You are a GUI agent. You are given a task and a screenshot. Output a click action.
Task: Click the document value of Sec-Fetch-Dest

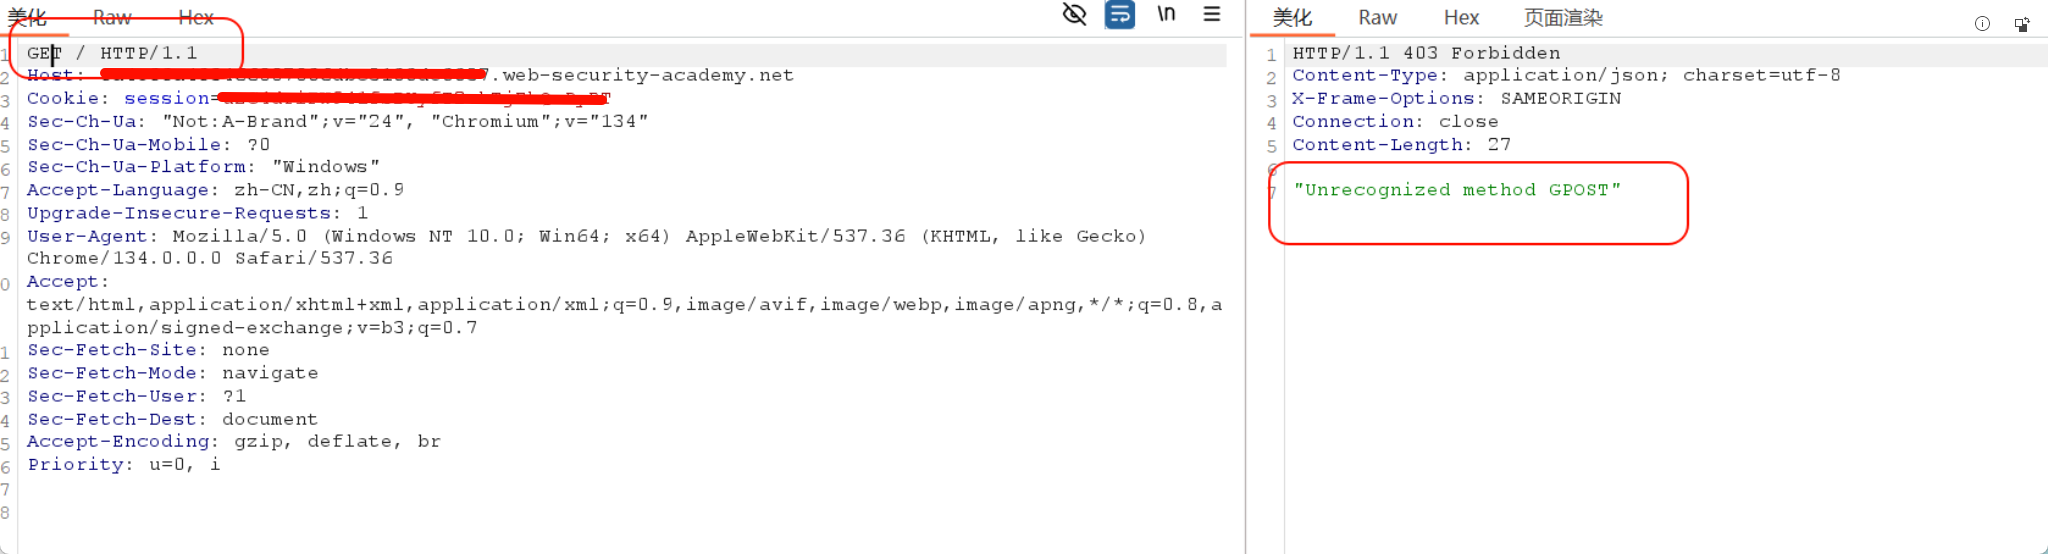270,419
